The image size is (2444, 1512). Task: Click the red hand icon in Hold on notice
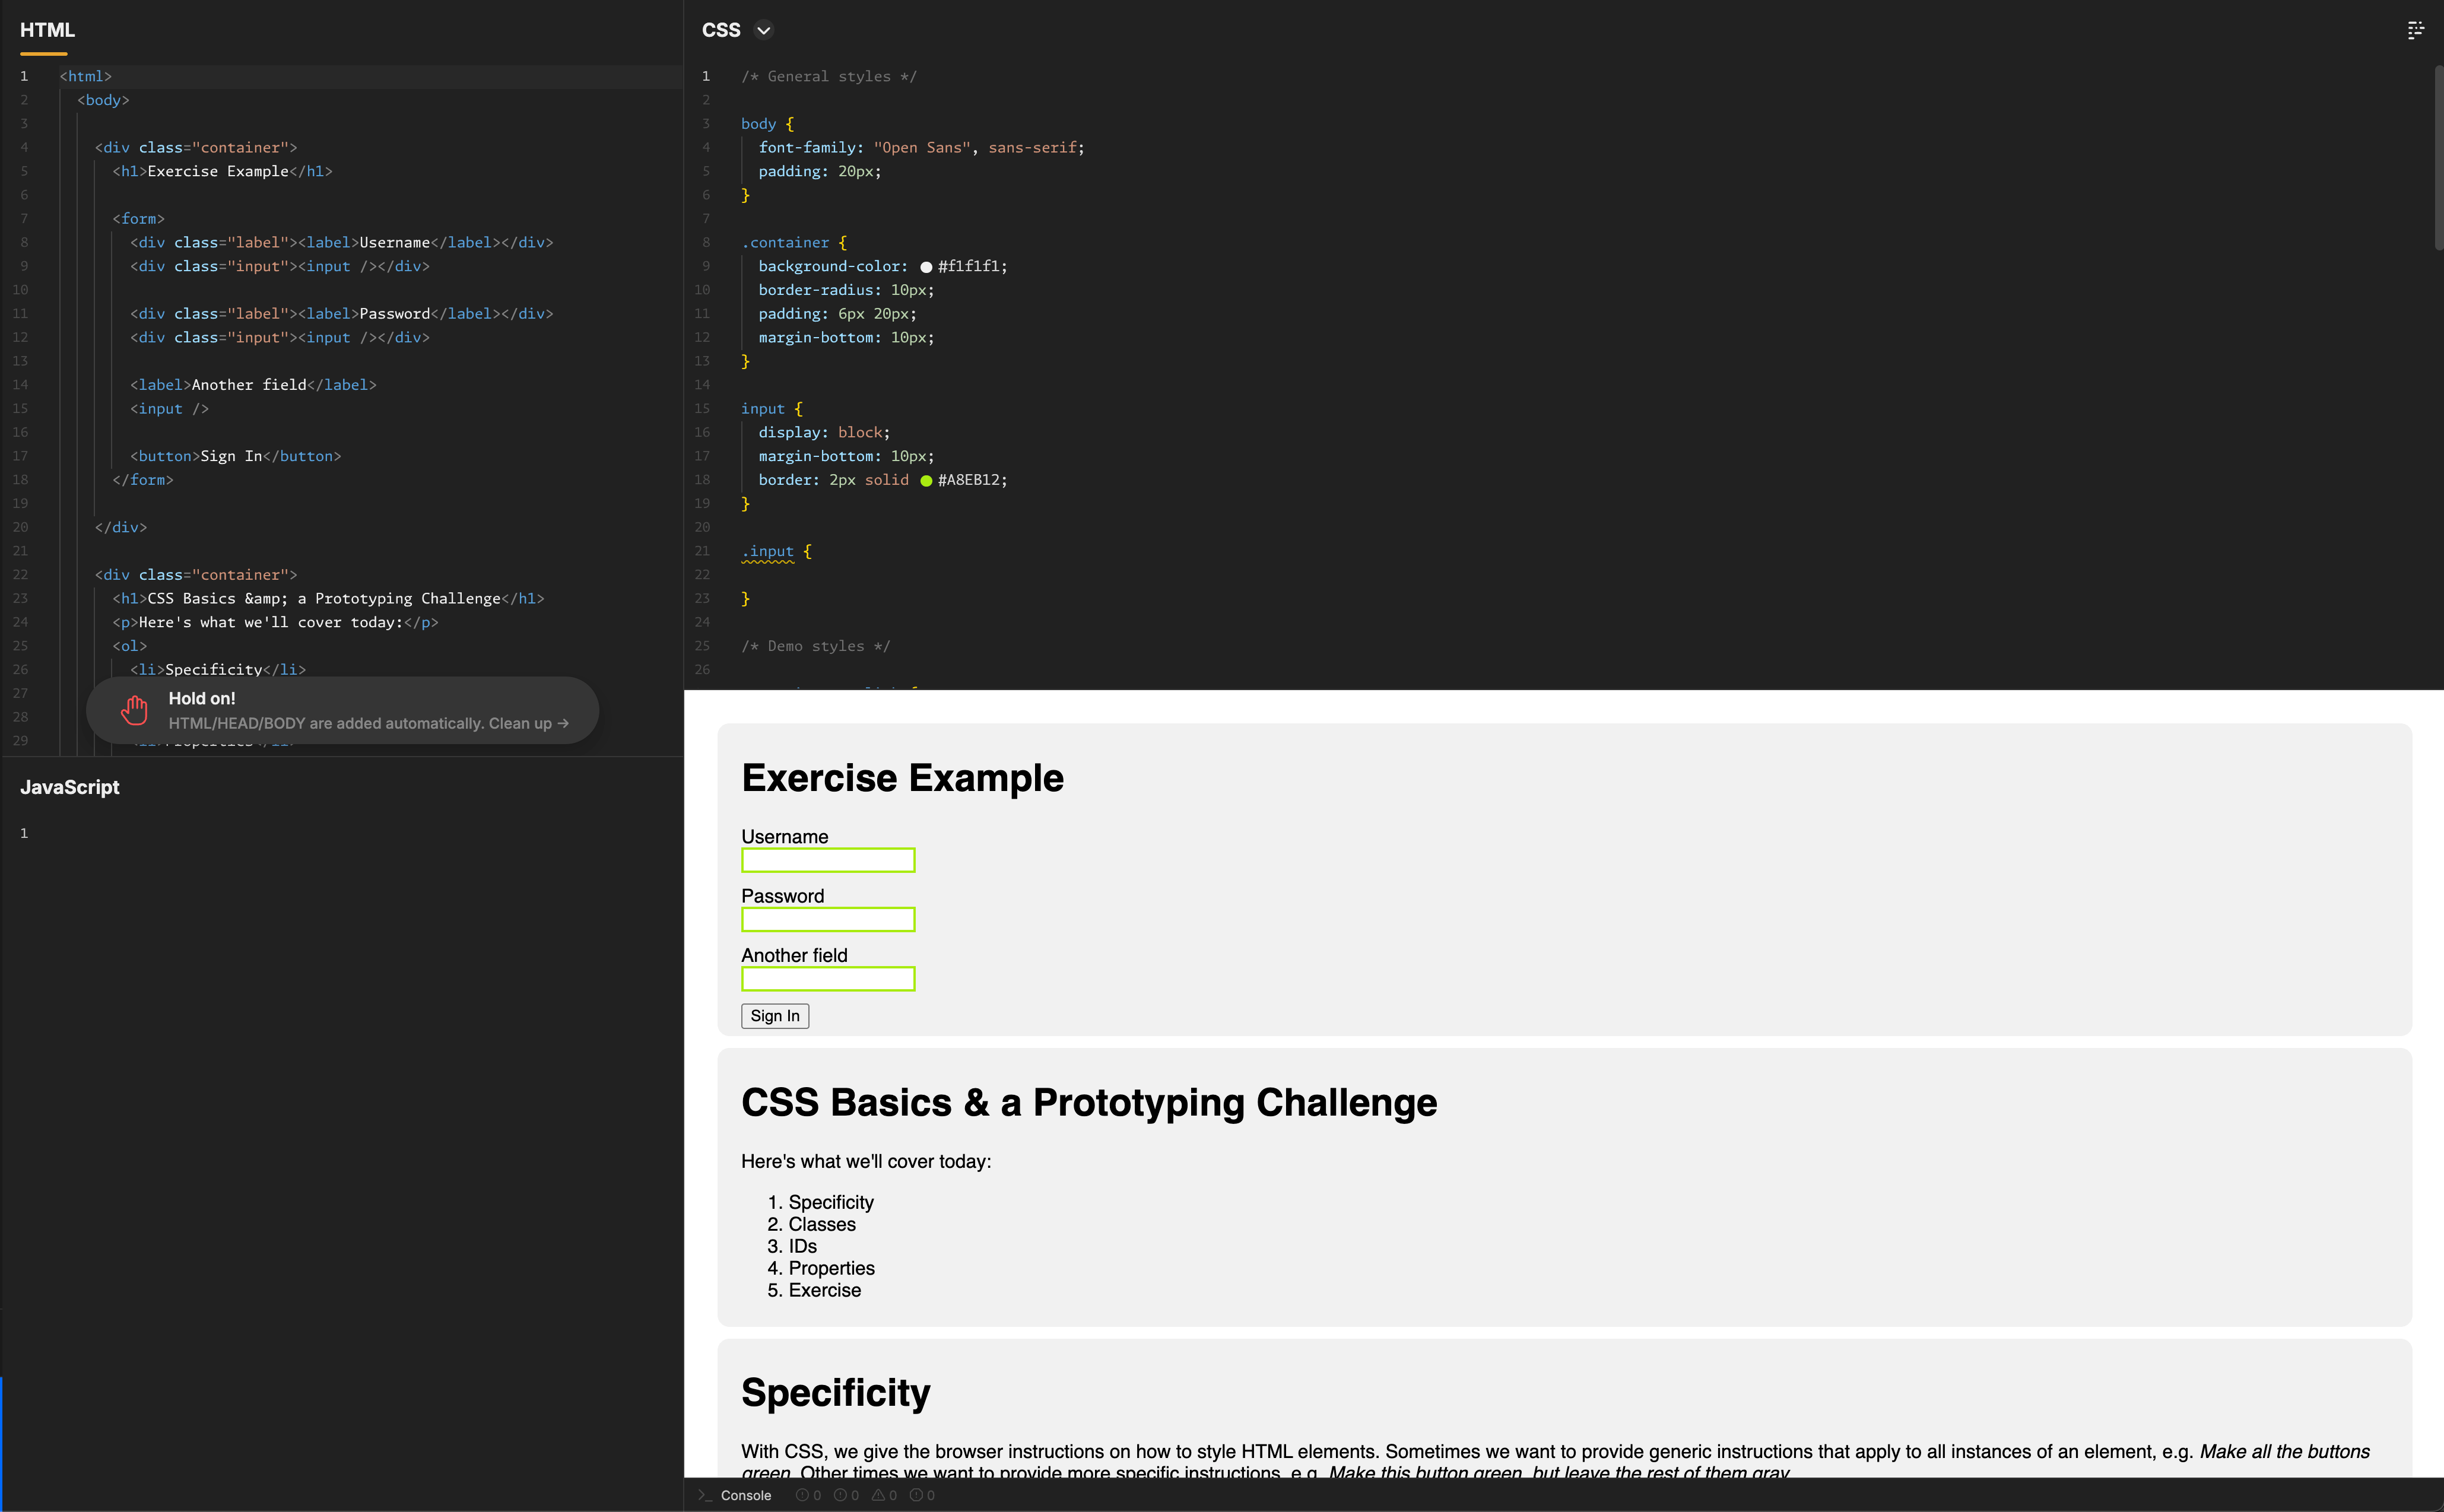[134, 710]
